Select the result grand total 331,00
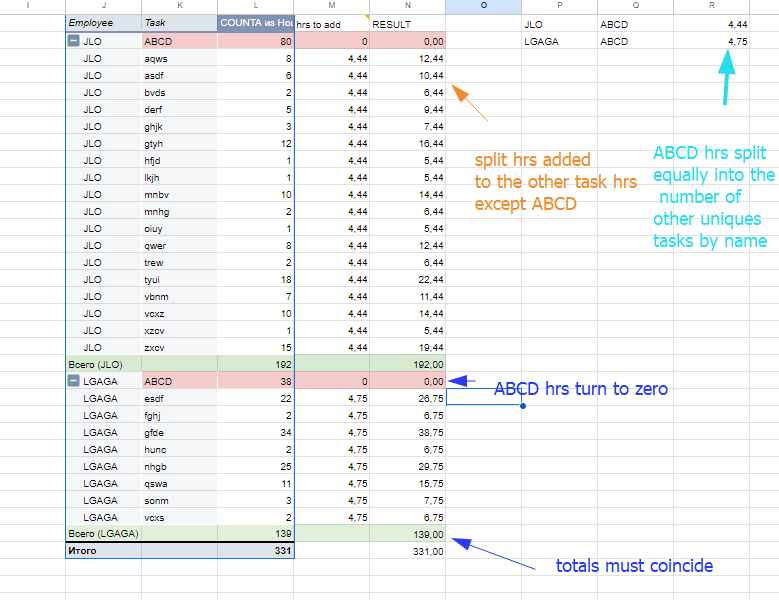779x600 pixels. click(407, 551)
